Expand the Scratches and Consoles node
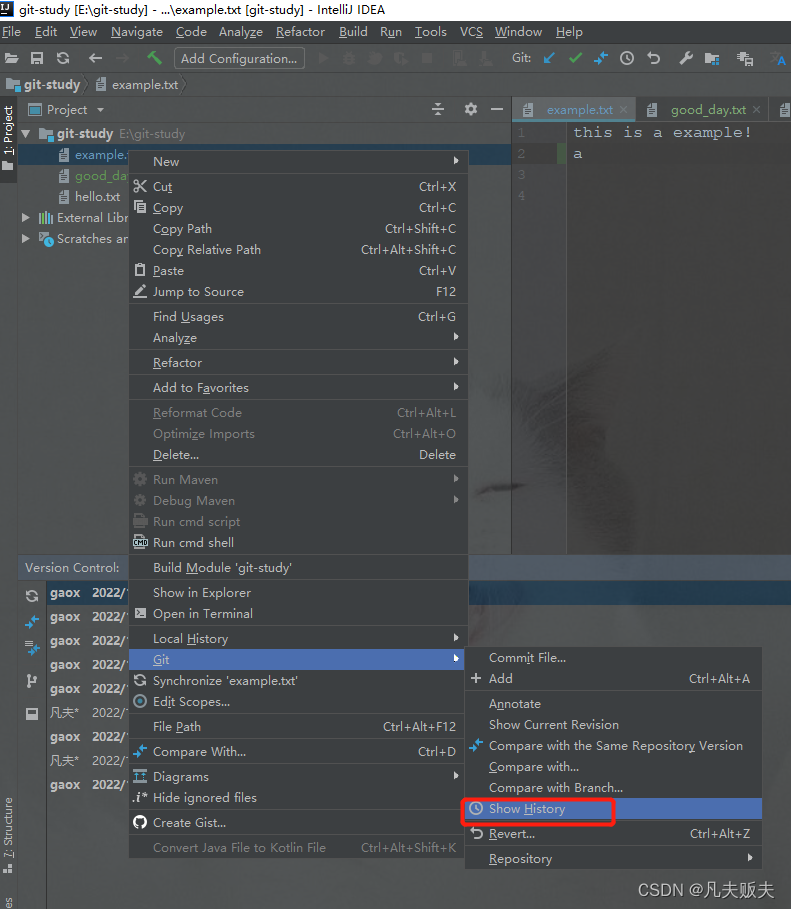This screenshot has width=791, height=909. click(x=26, y=239)
